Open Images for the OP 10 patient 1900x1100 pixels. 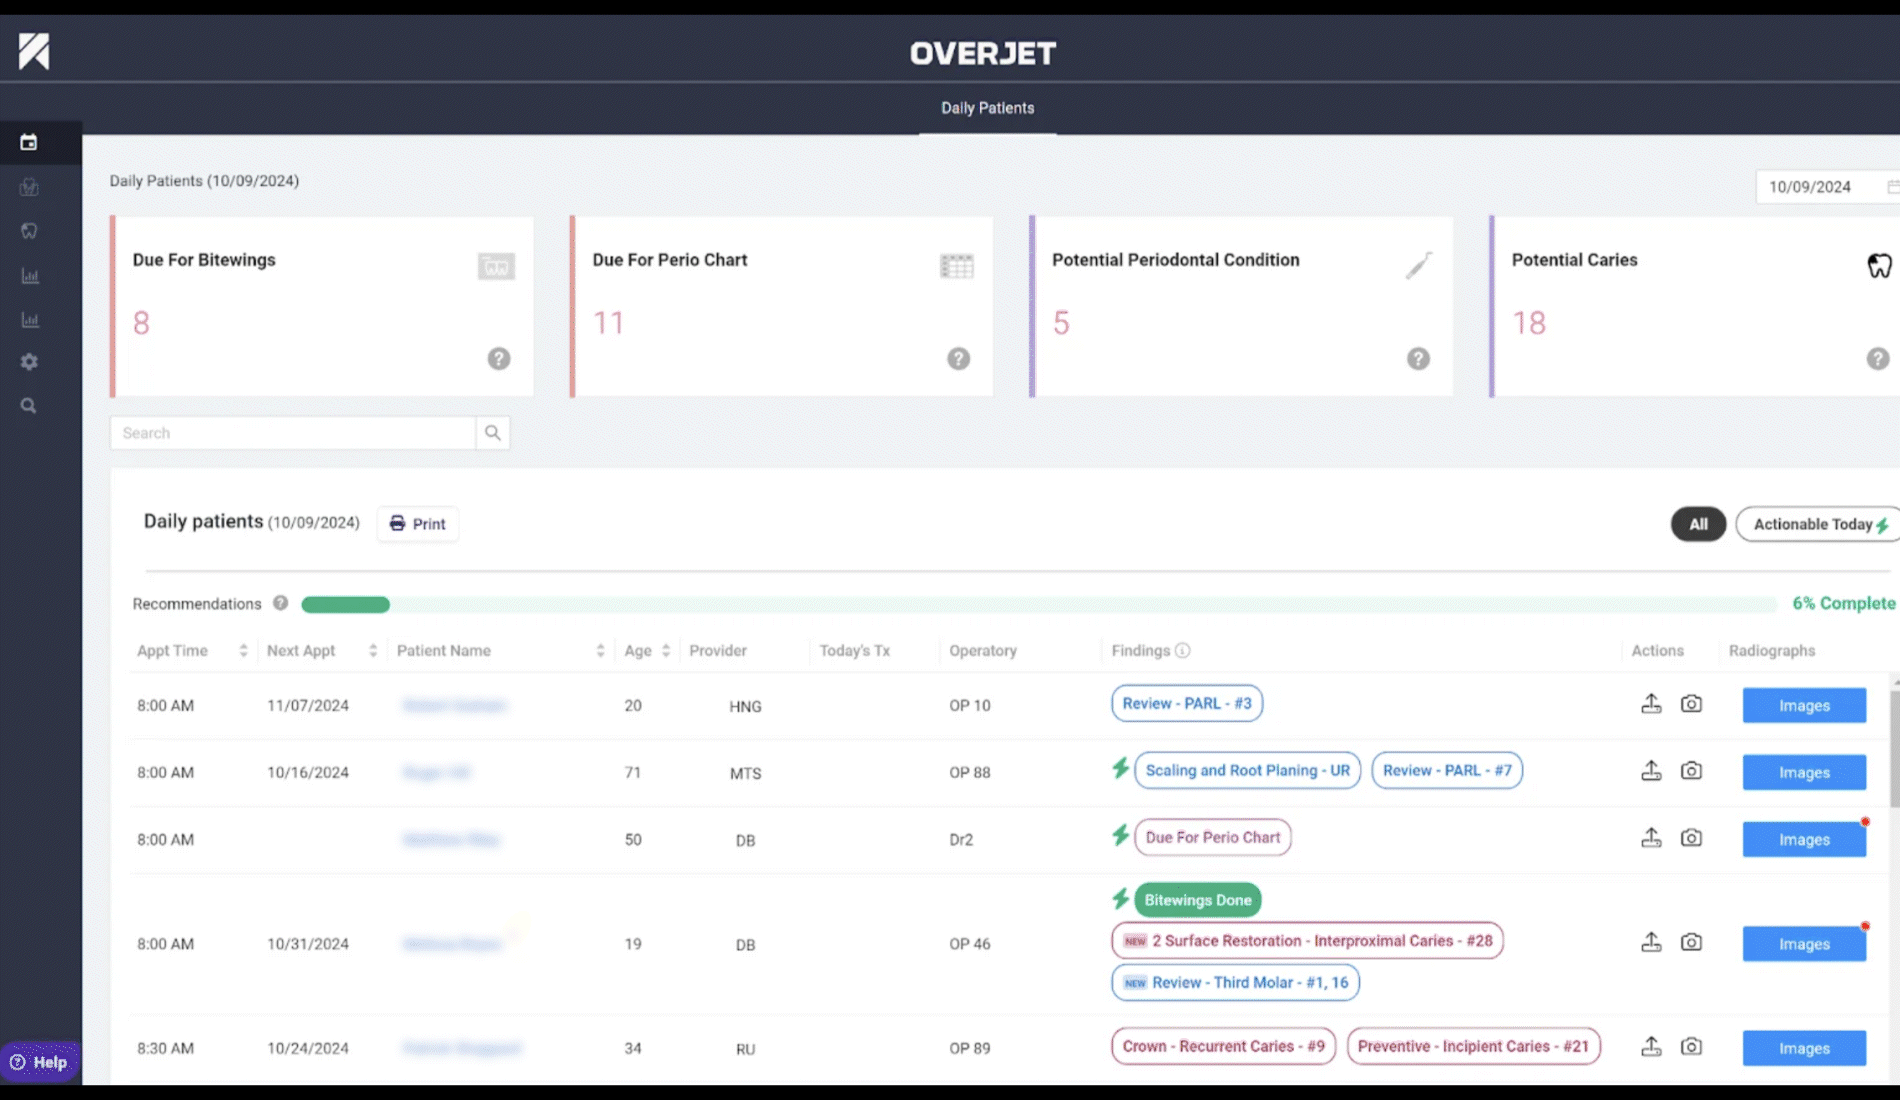point(1803,705)
